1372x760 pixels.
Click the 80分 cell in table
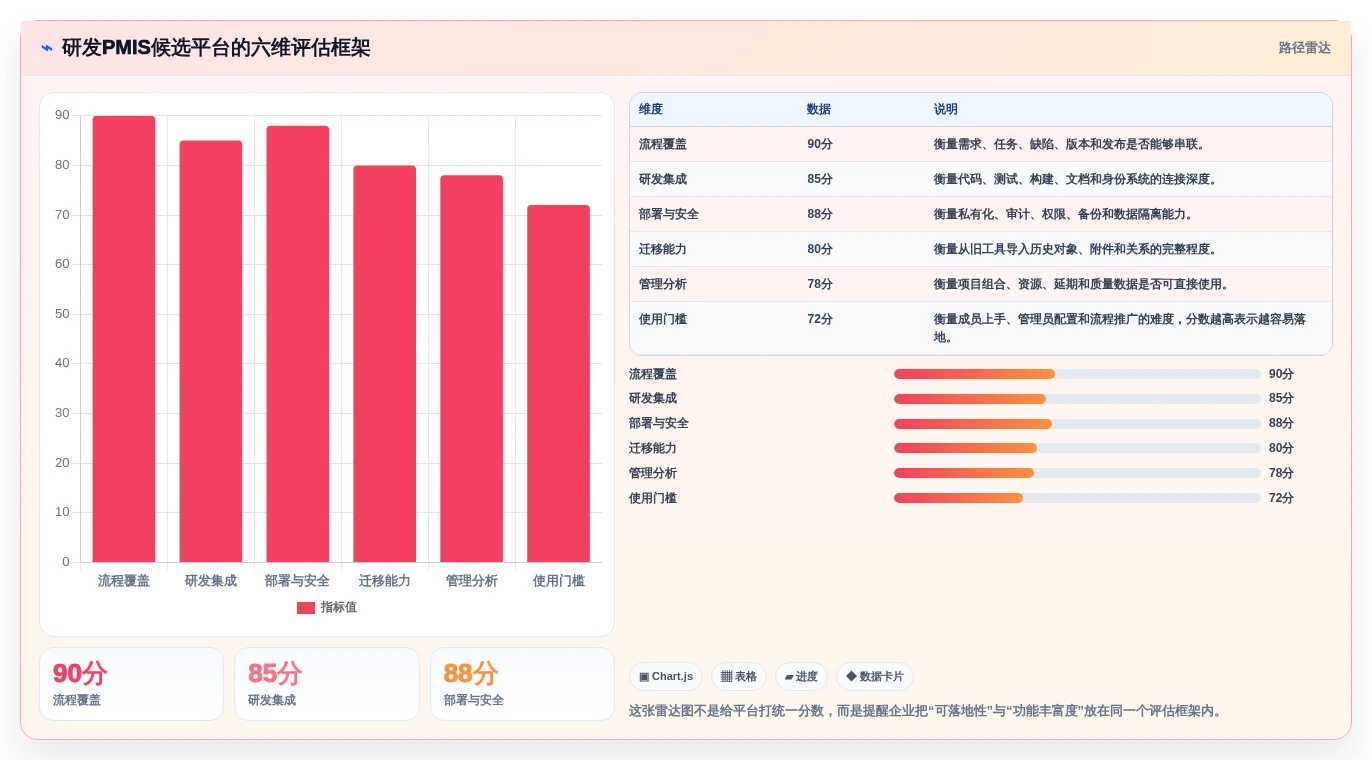click(820, 249)
